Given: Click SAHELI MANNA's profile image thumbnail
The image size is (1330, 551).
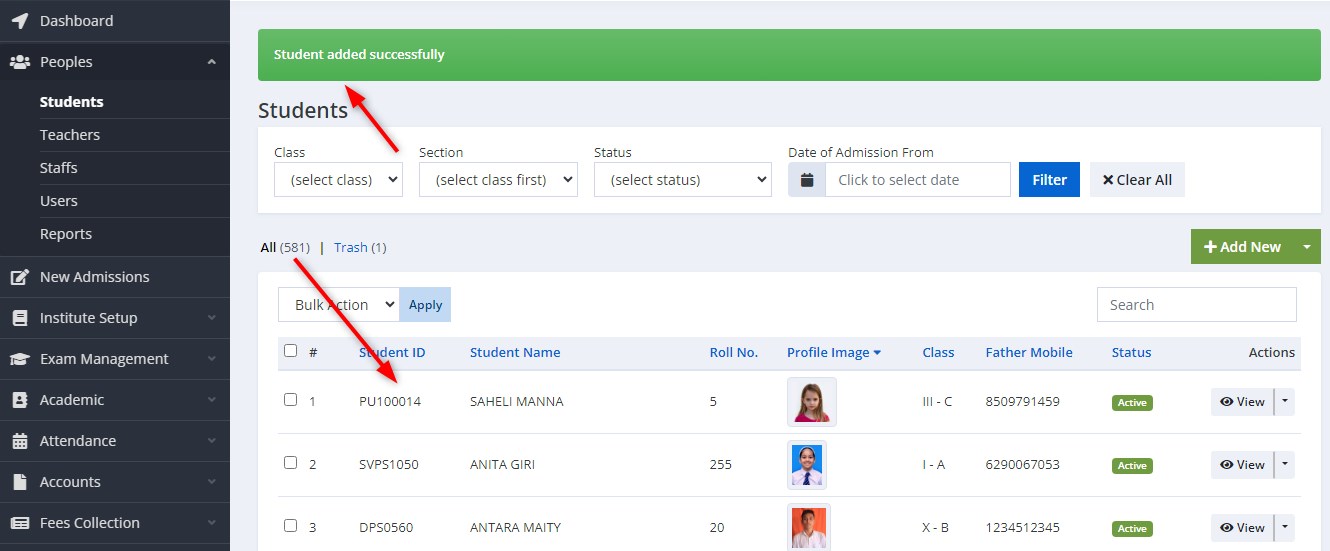Looking at the screenshot, I should 812,402.
